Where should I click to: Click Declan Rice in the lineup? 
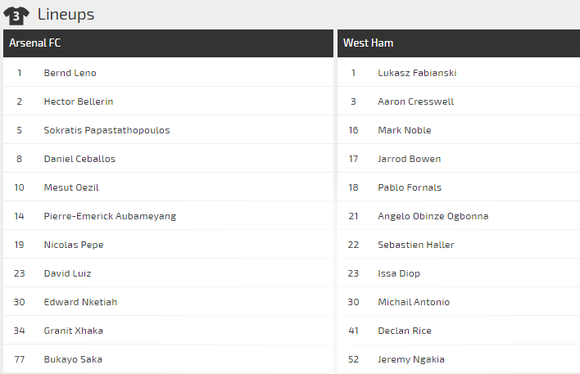point(404,331)
